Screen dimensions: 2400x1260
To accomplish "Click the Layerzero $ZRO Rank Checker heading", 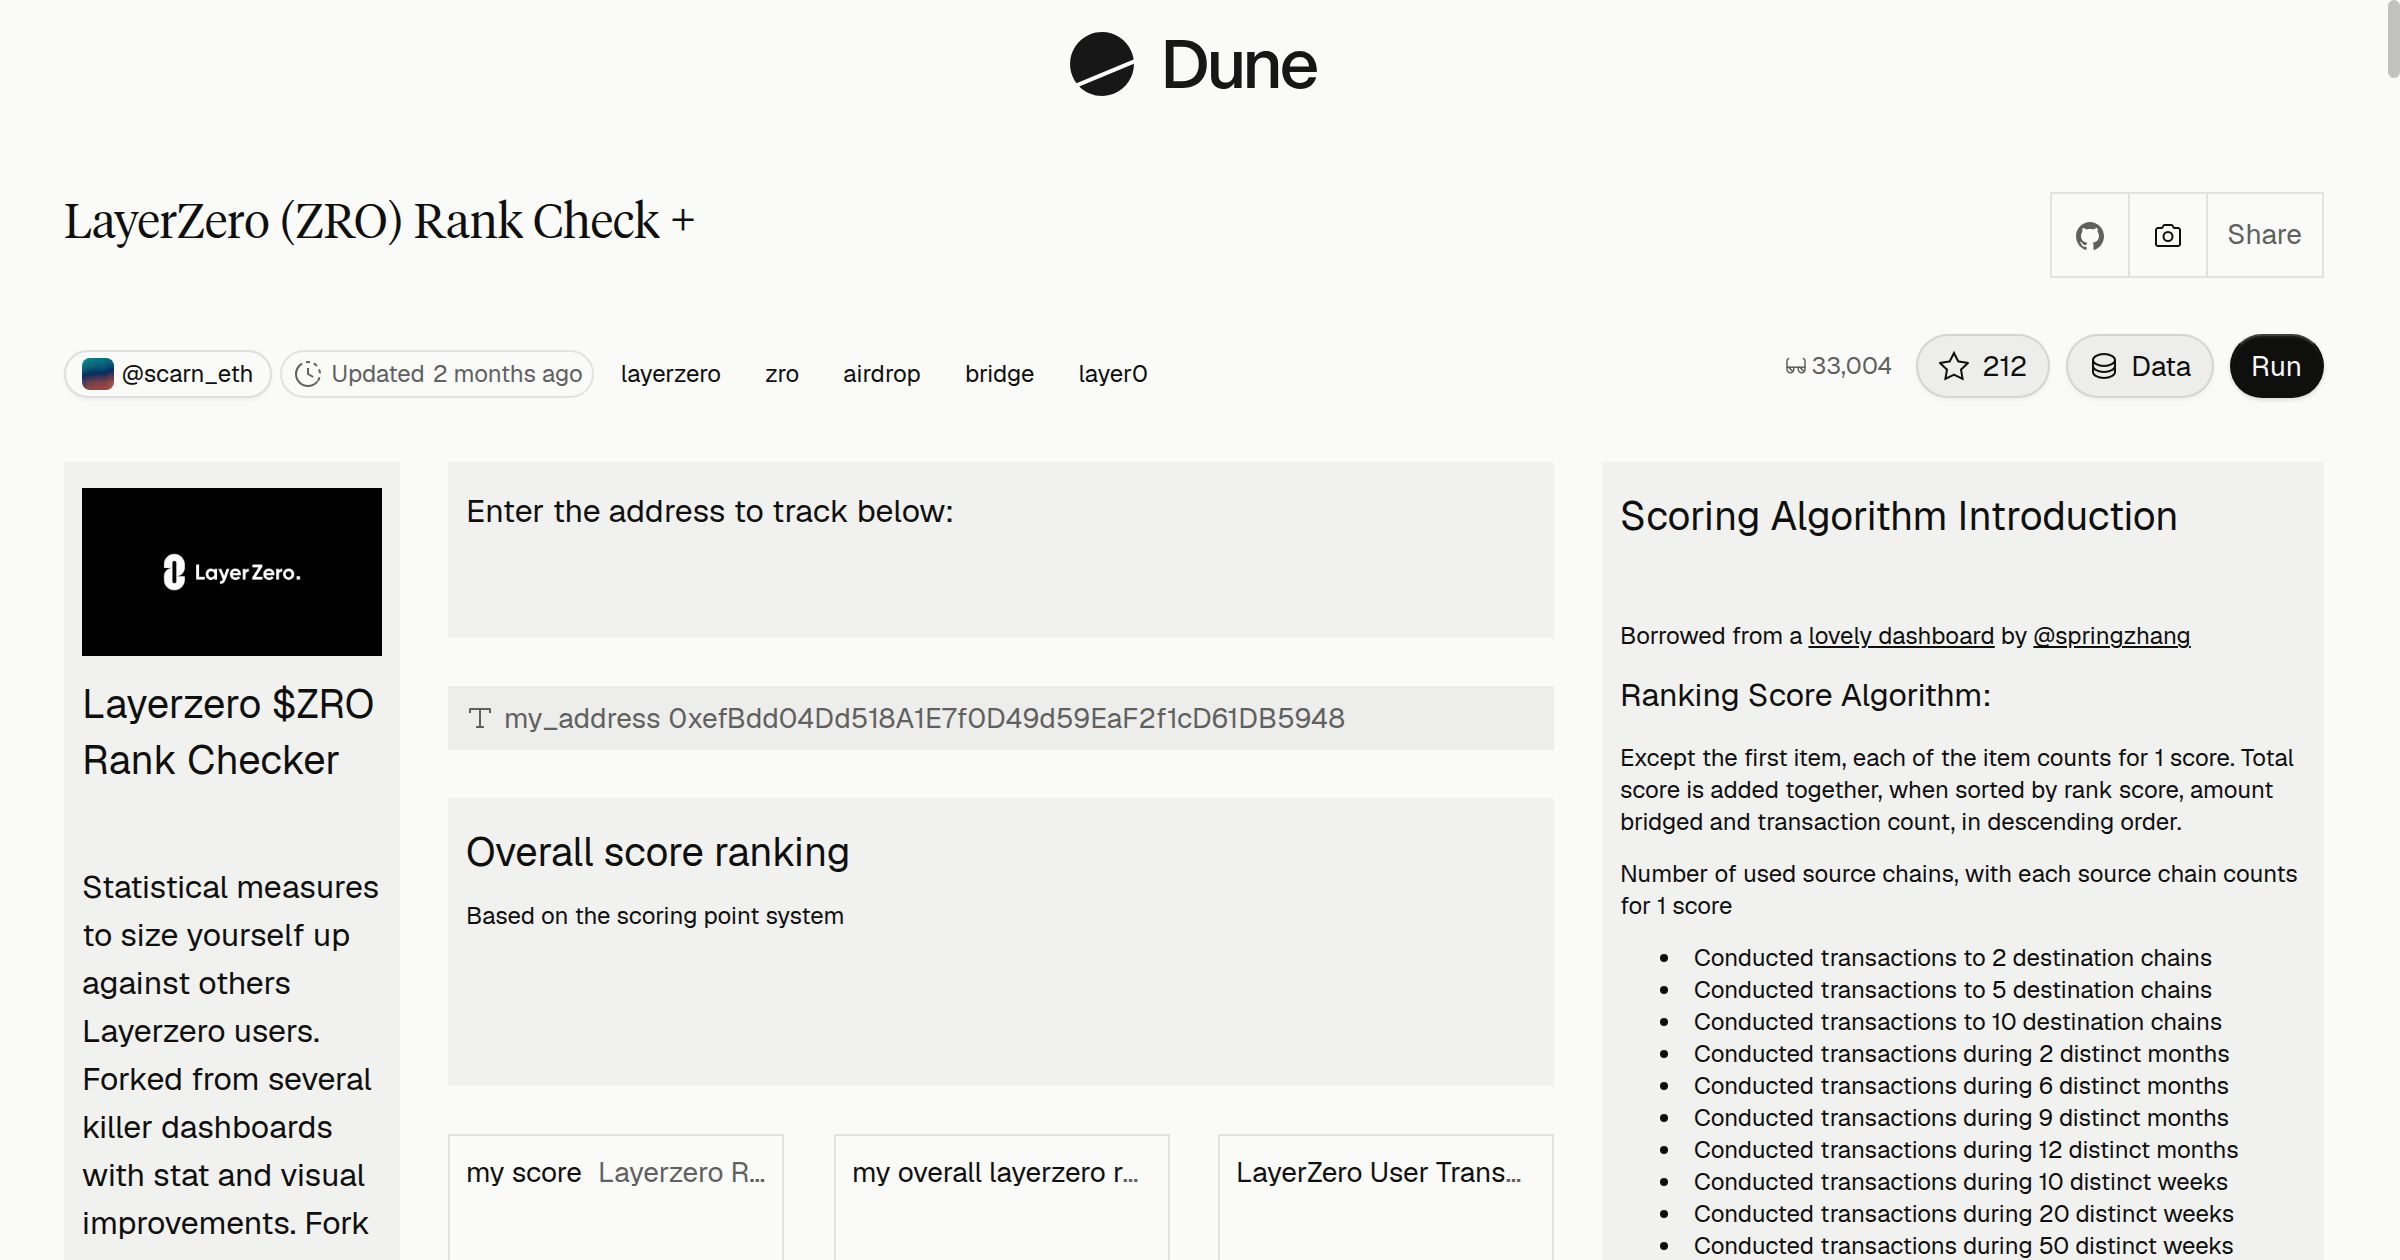I will point(228,732).
